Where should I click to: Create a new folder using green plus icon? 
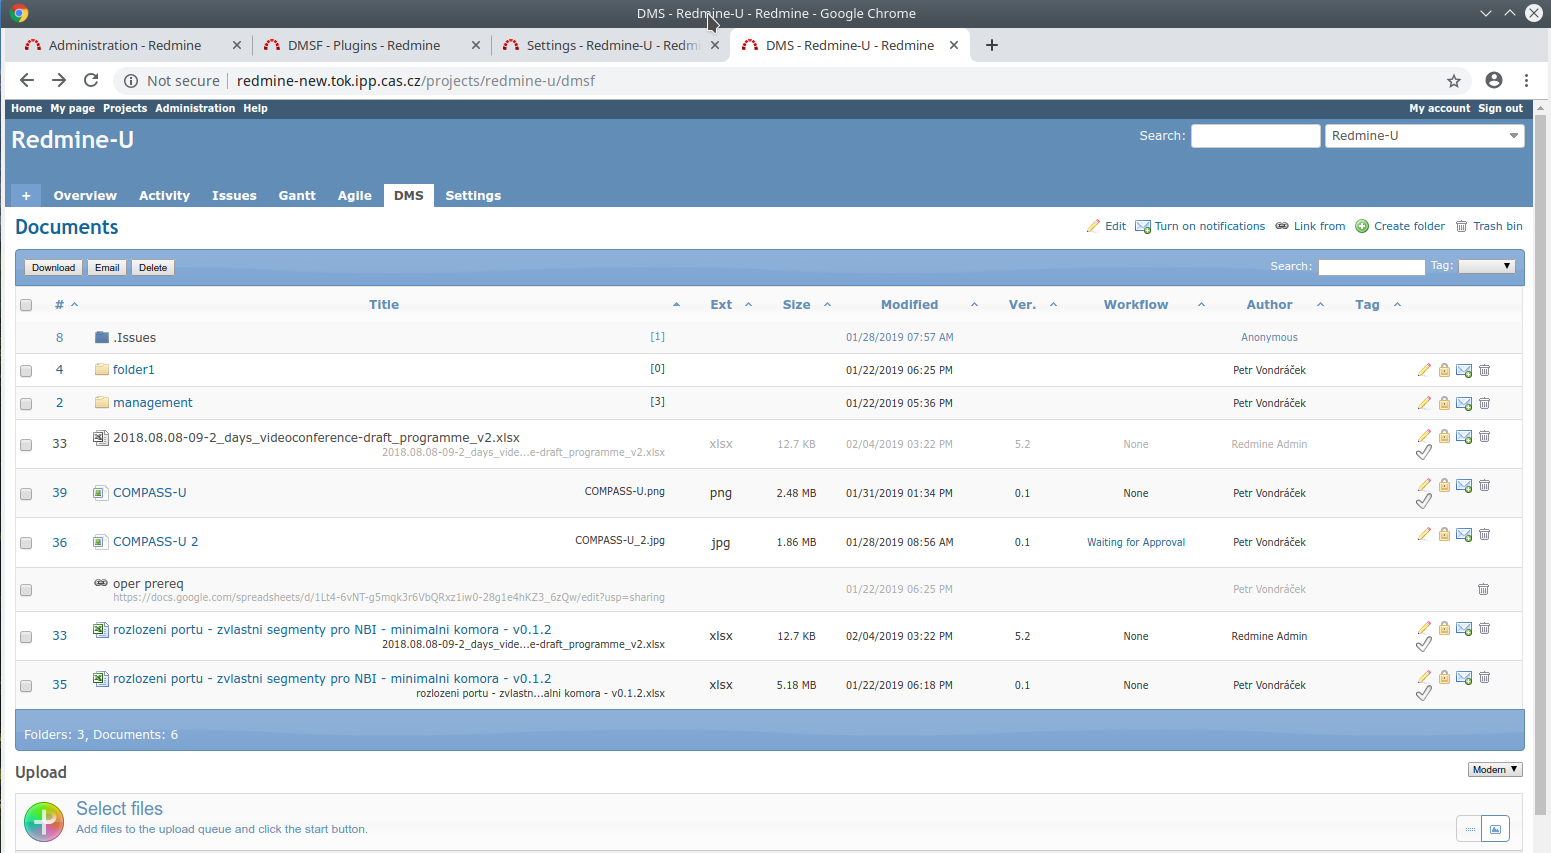click(1361, 226)
